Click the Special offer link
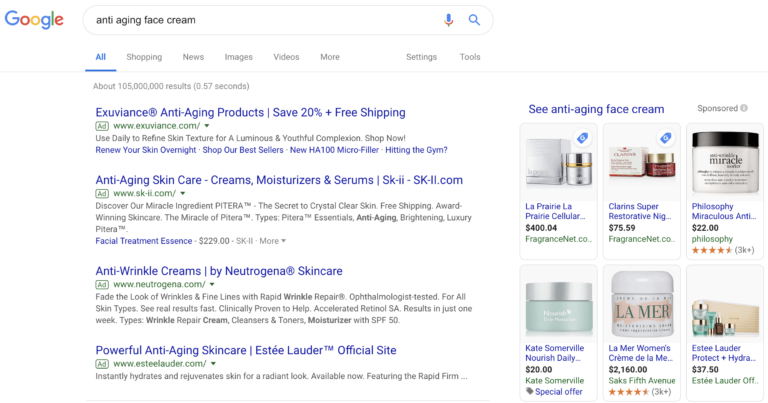 point(559,391)
